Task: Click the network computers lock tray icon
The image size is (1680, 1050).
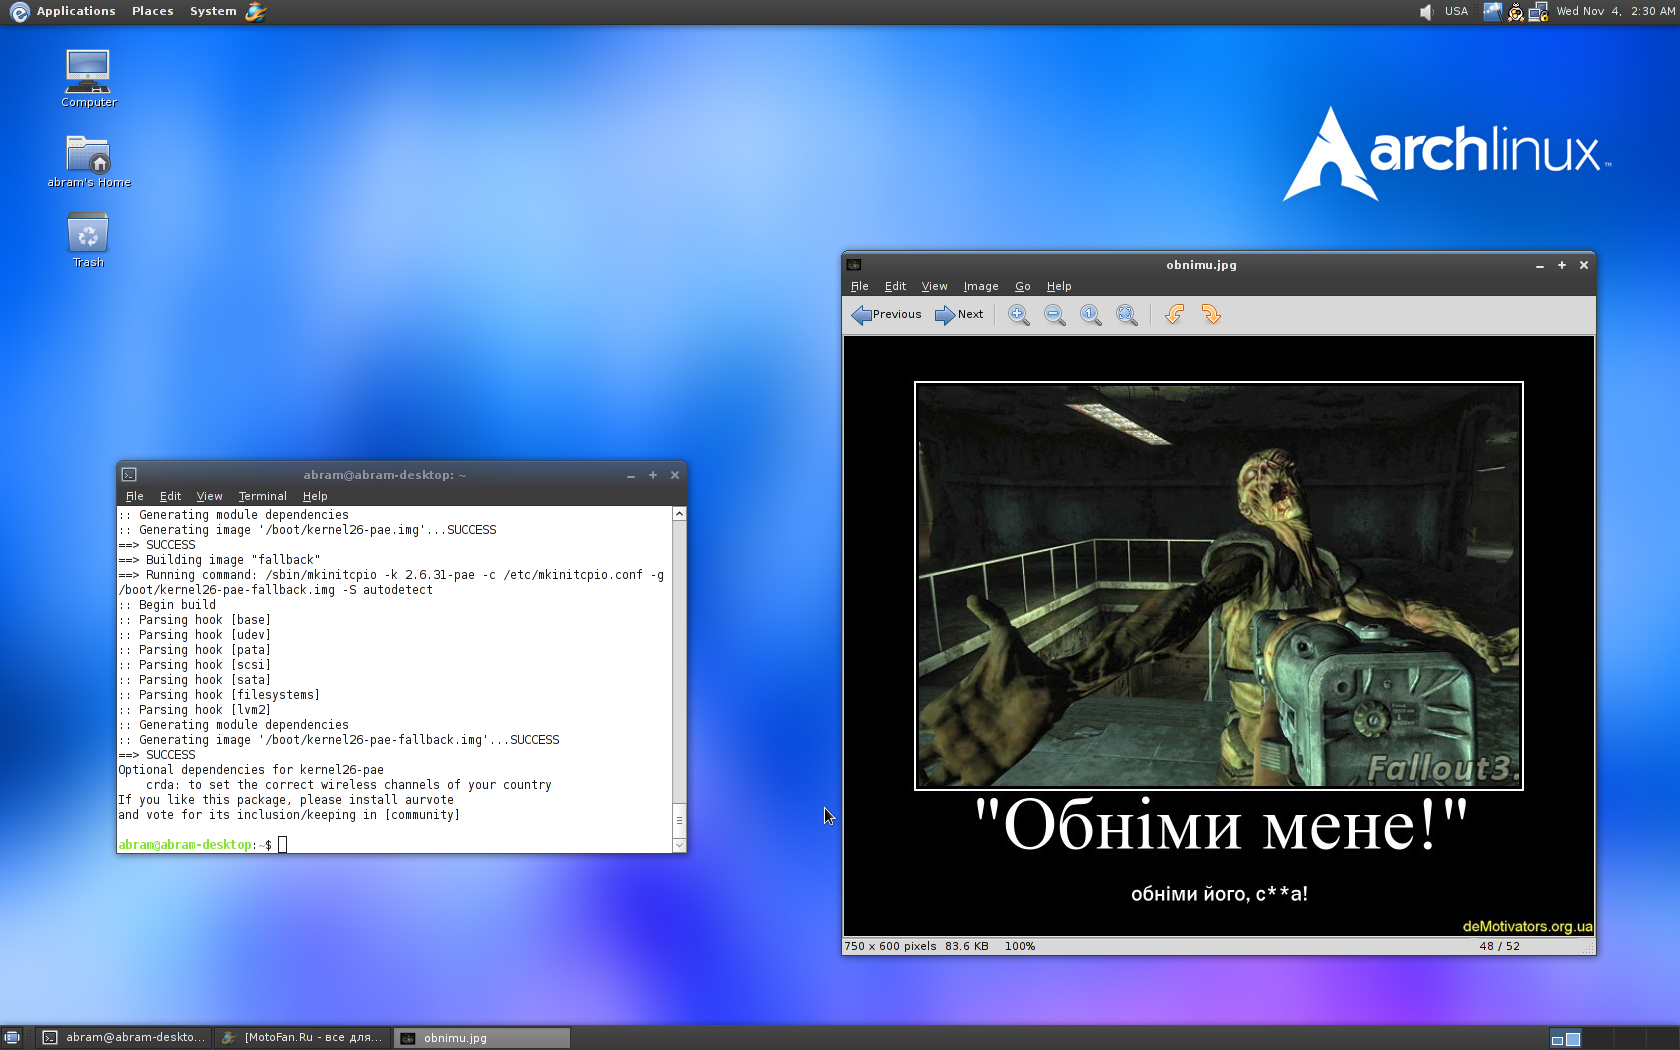Action: (1538, 11)
